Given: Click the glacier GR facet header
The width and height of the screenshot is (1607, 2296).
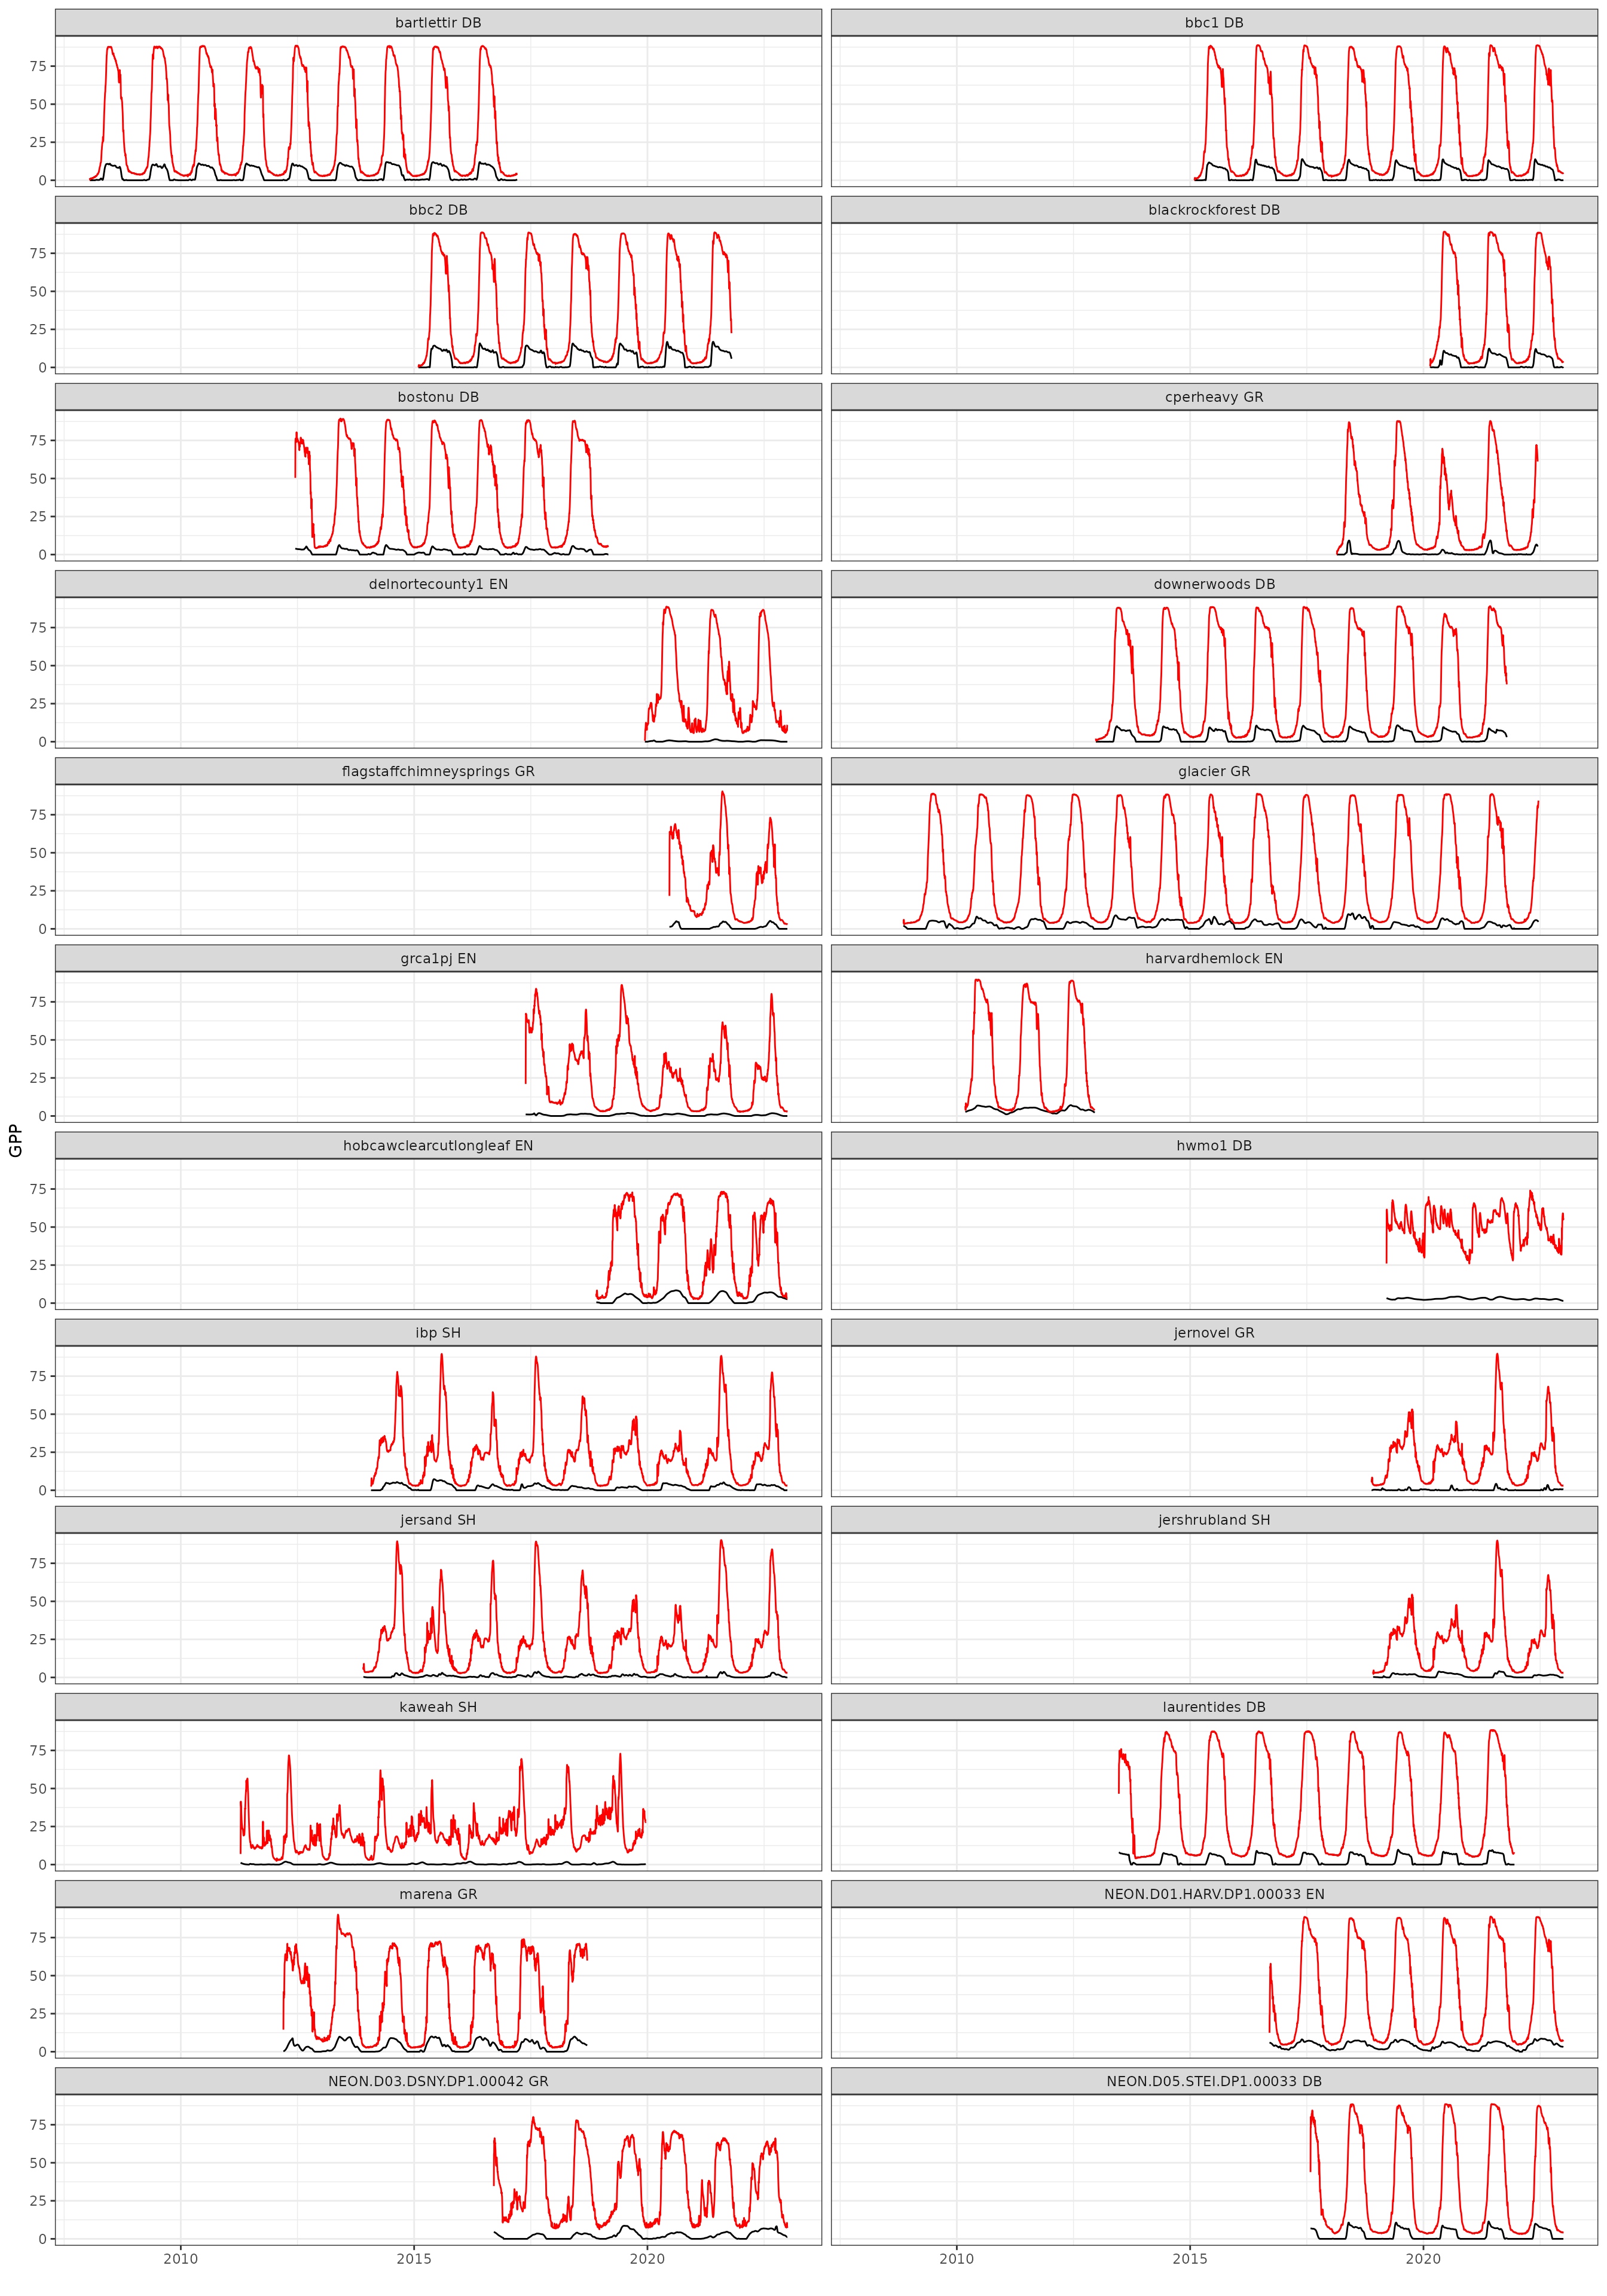Looking at the screenshot, I should 1213,770.
